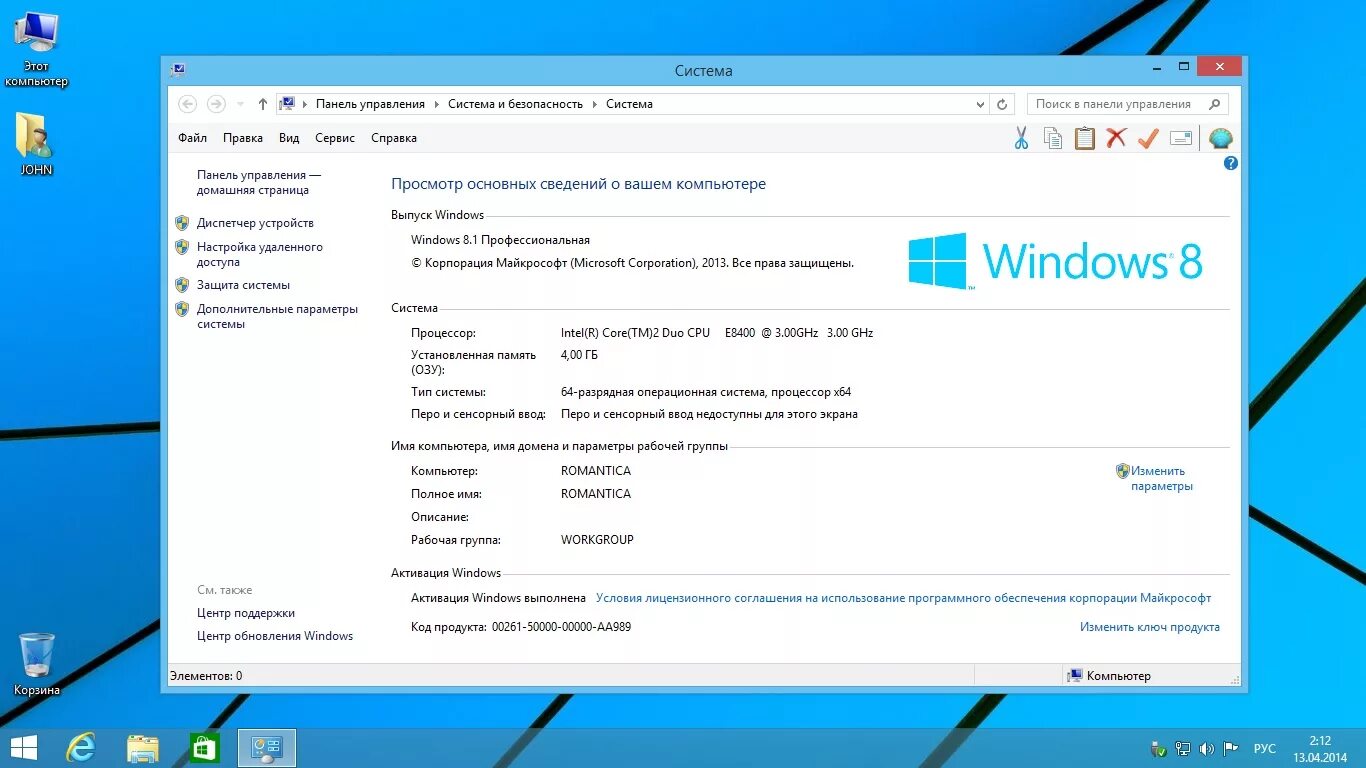1366x768 pixels.
Task: Click Панель управления breadcrumb
Action: [370, 104]
